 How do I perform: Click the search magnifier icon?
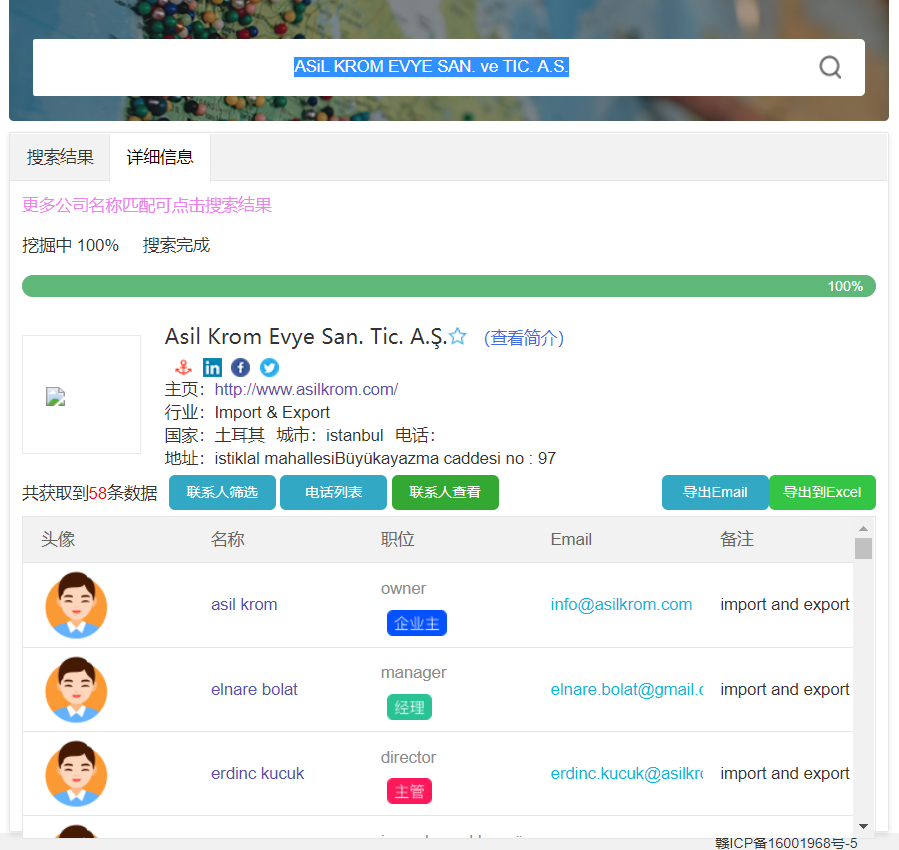pos(830,67)
